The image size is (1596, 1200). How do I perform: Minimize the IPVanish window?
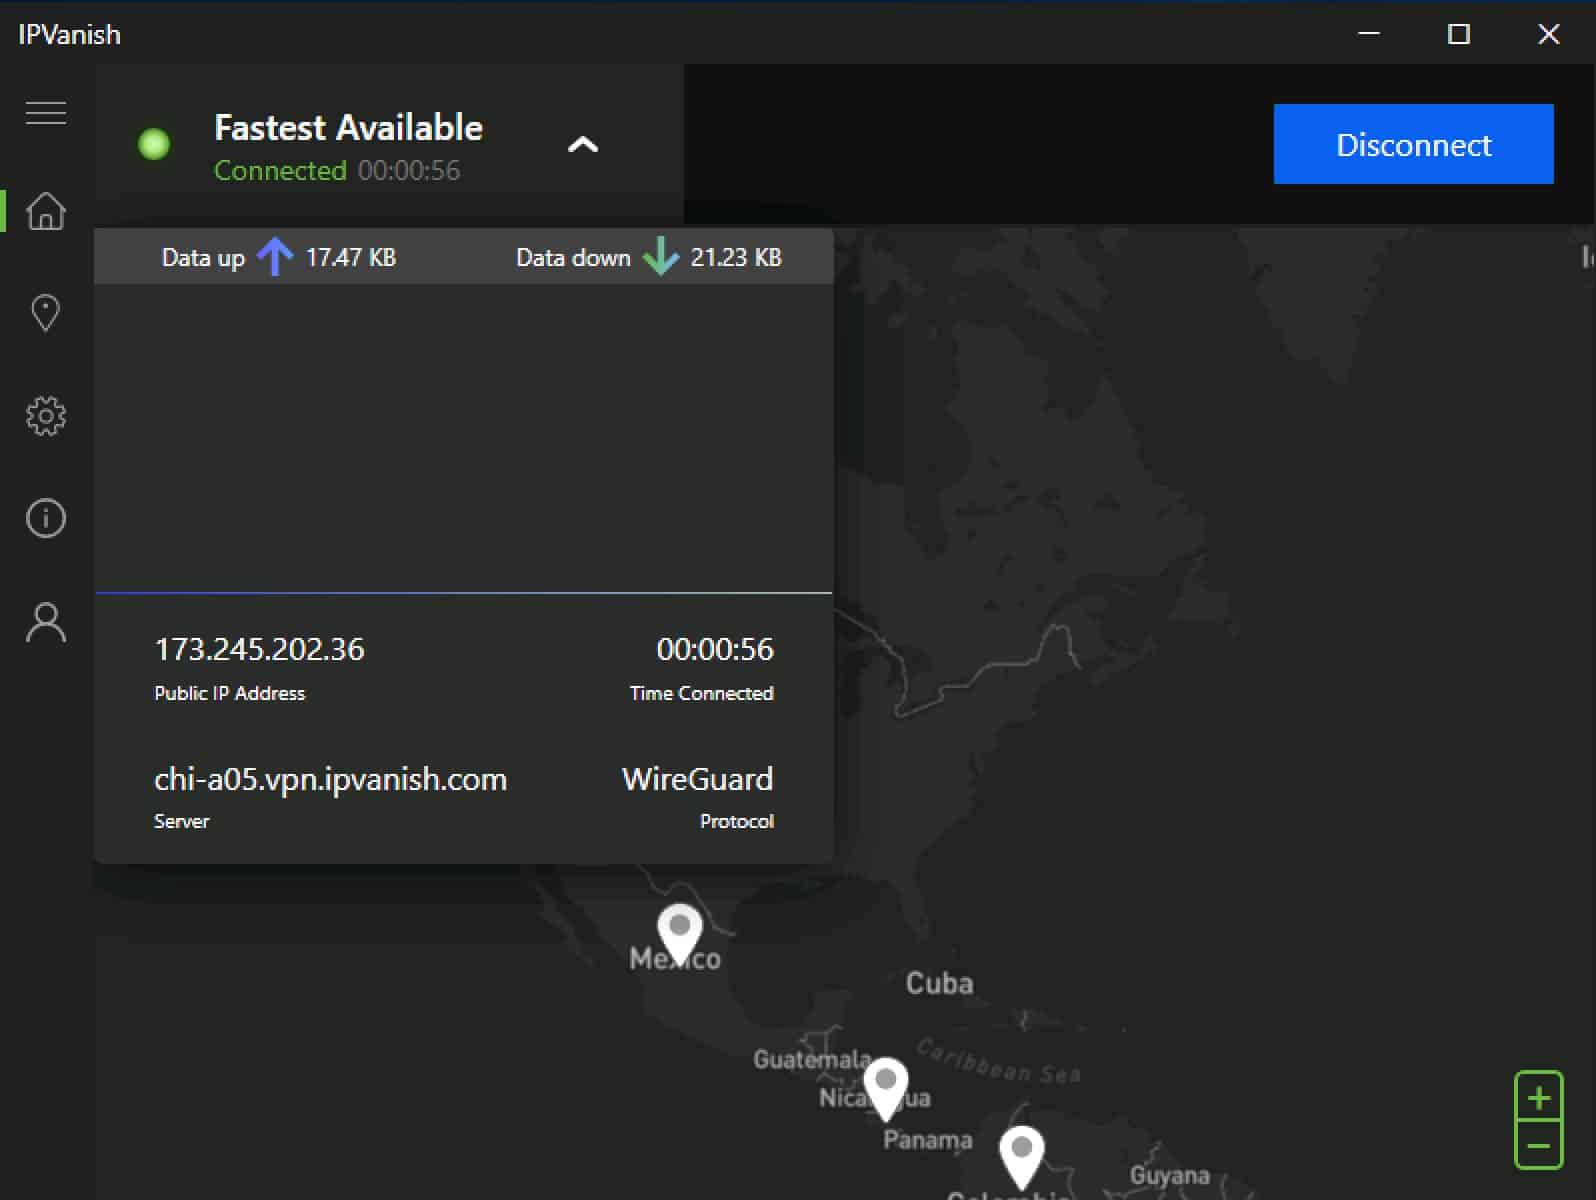(1369, 34)
